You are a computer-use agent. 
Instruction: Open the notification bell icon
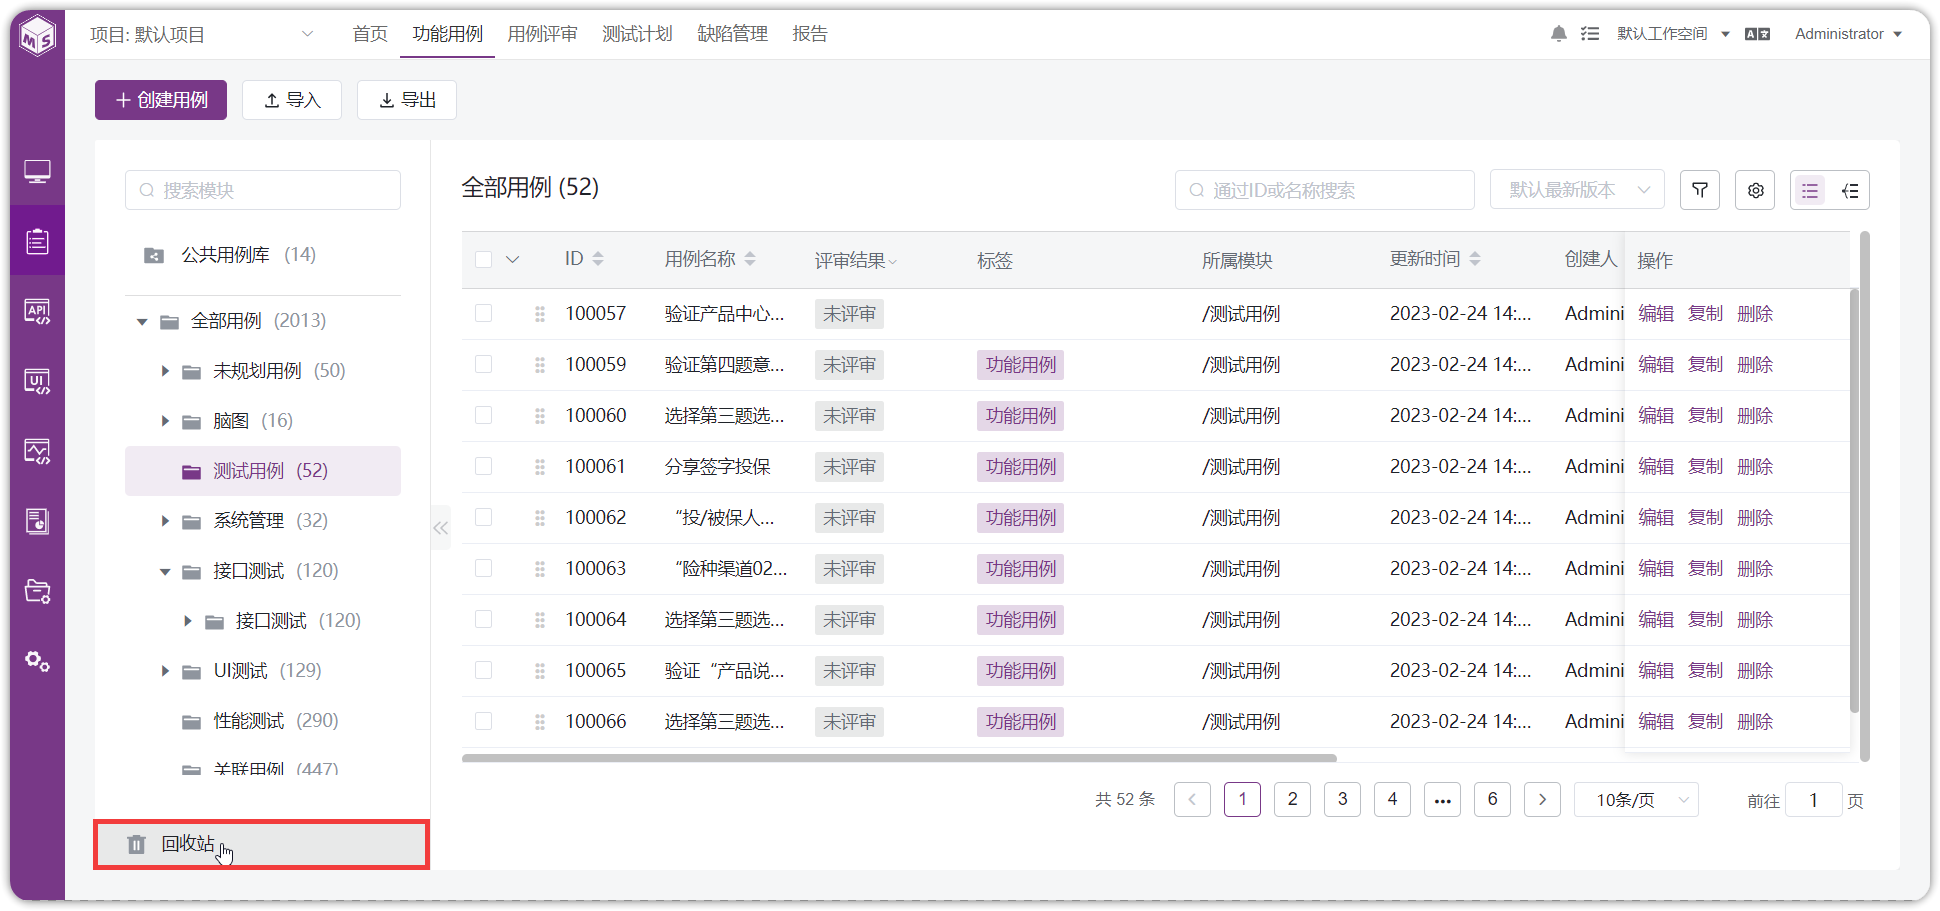(1558, 34)
